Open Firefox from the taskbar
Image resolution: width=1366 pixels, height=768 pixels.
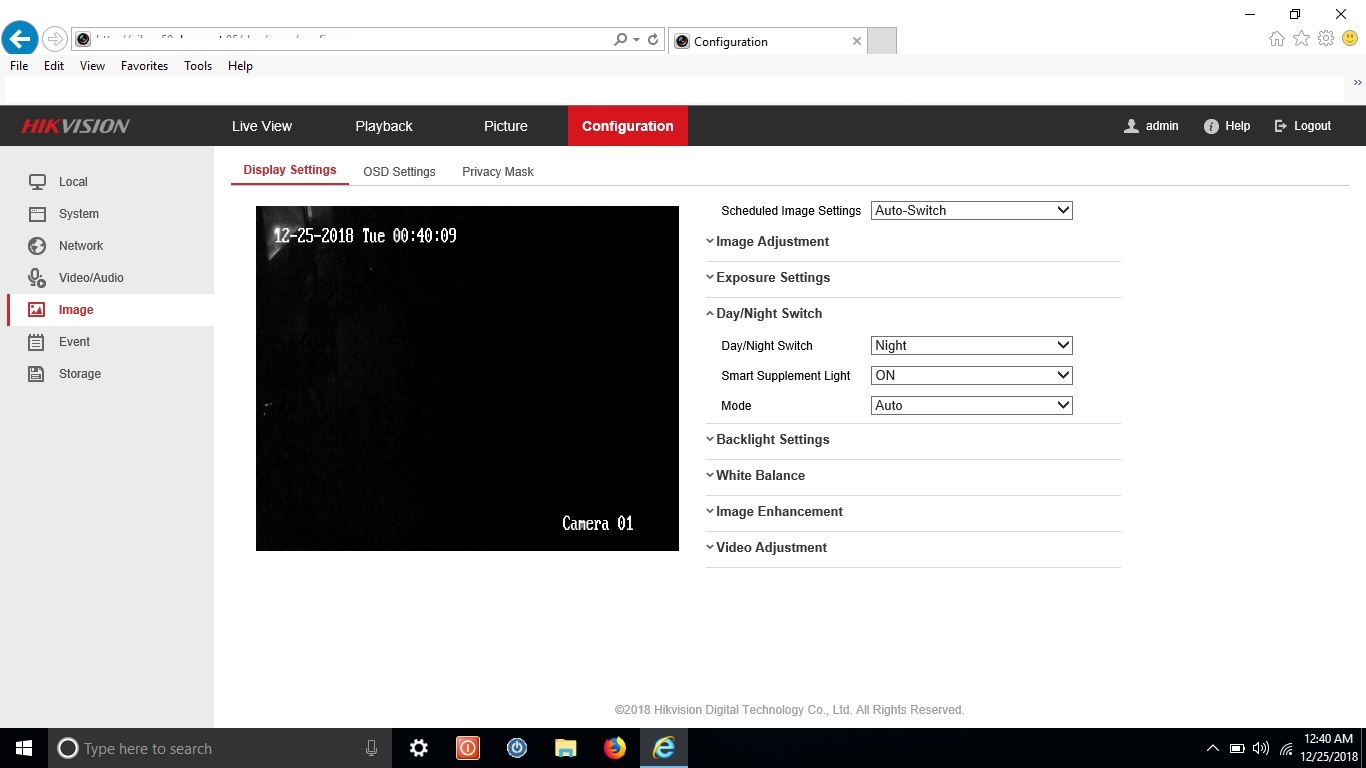(614, 748)
